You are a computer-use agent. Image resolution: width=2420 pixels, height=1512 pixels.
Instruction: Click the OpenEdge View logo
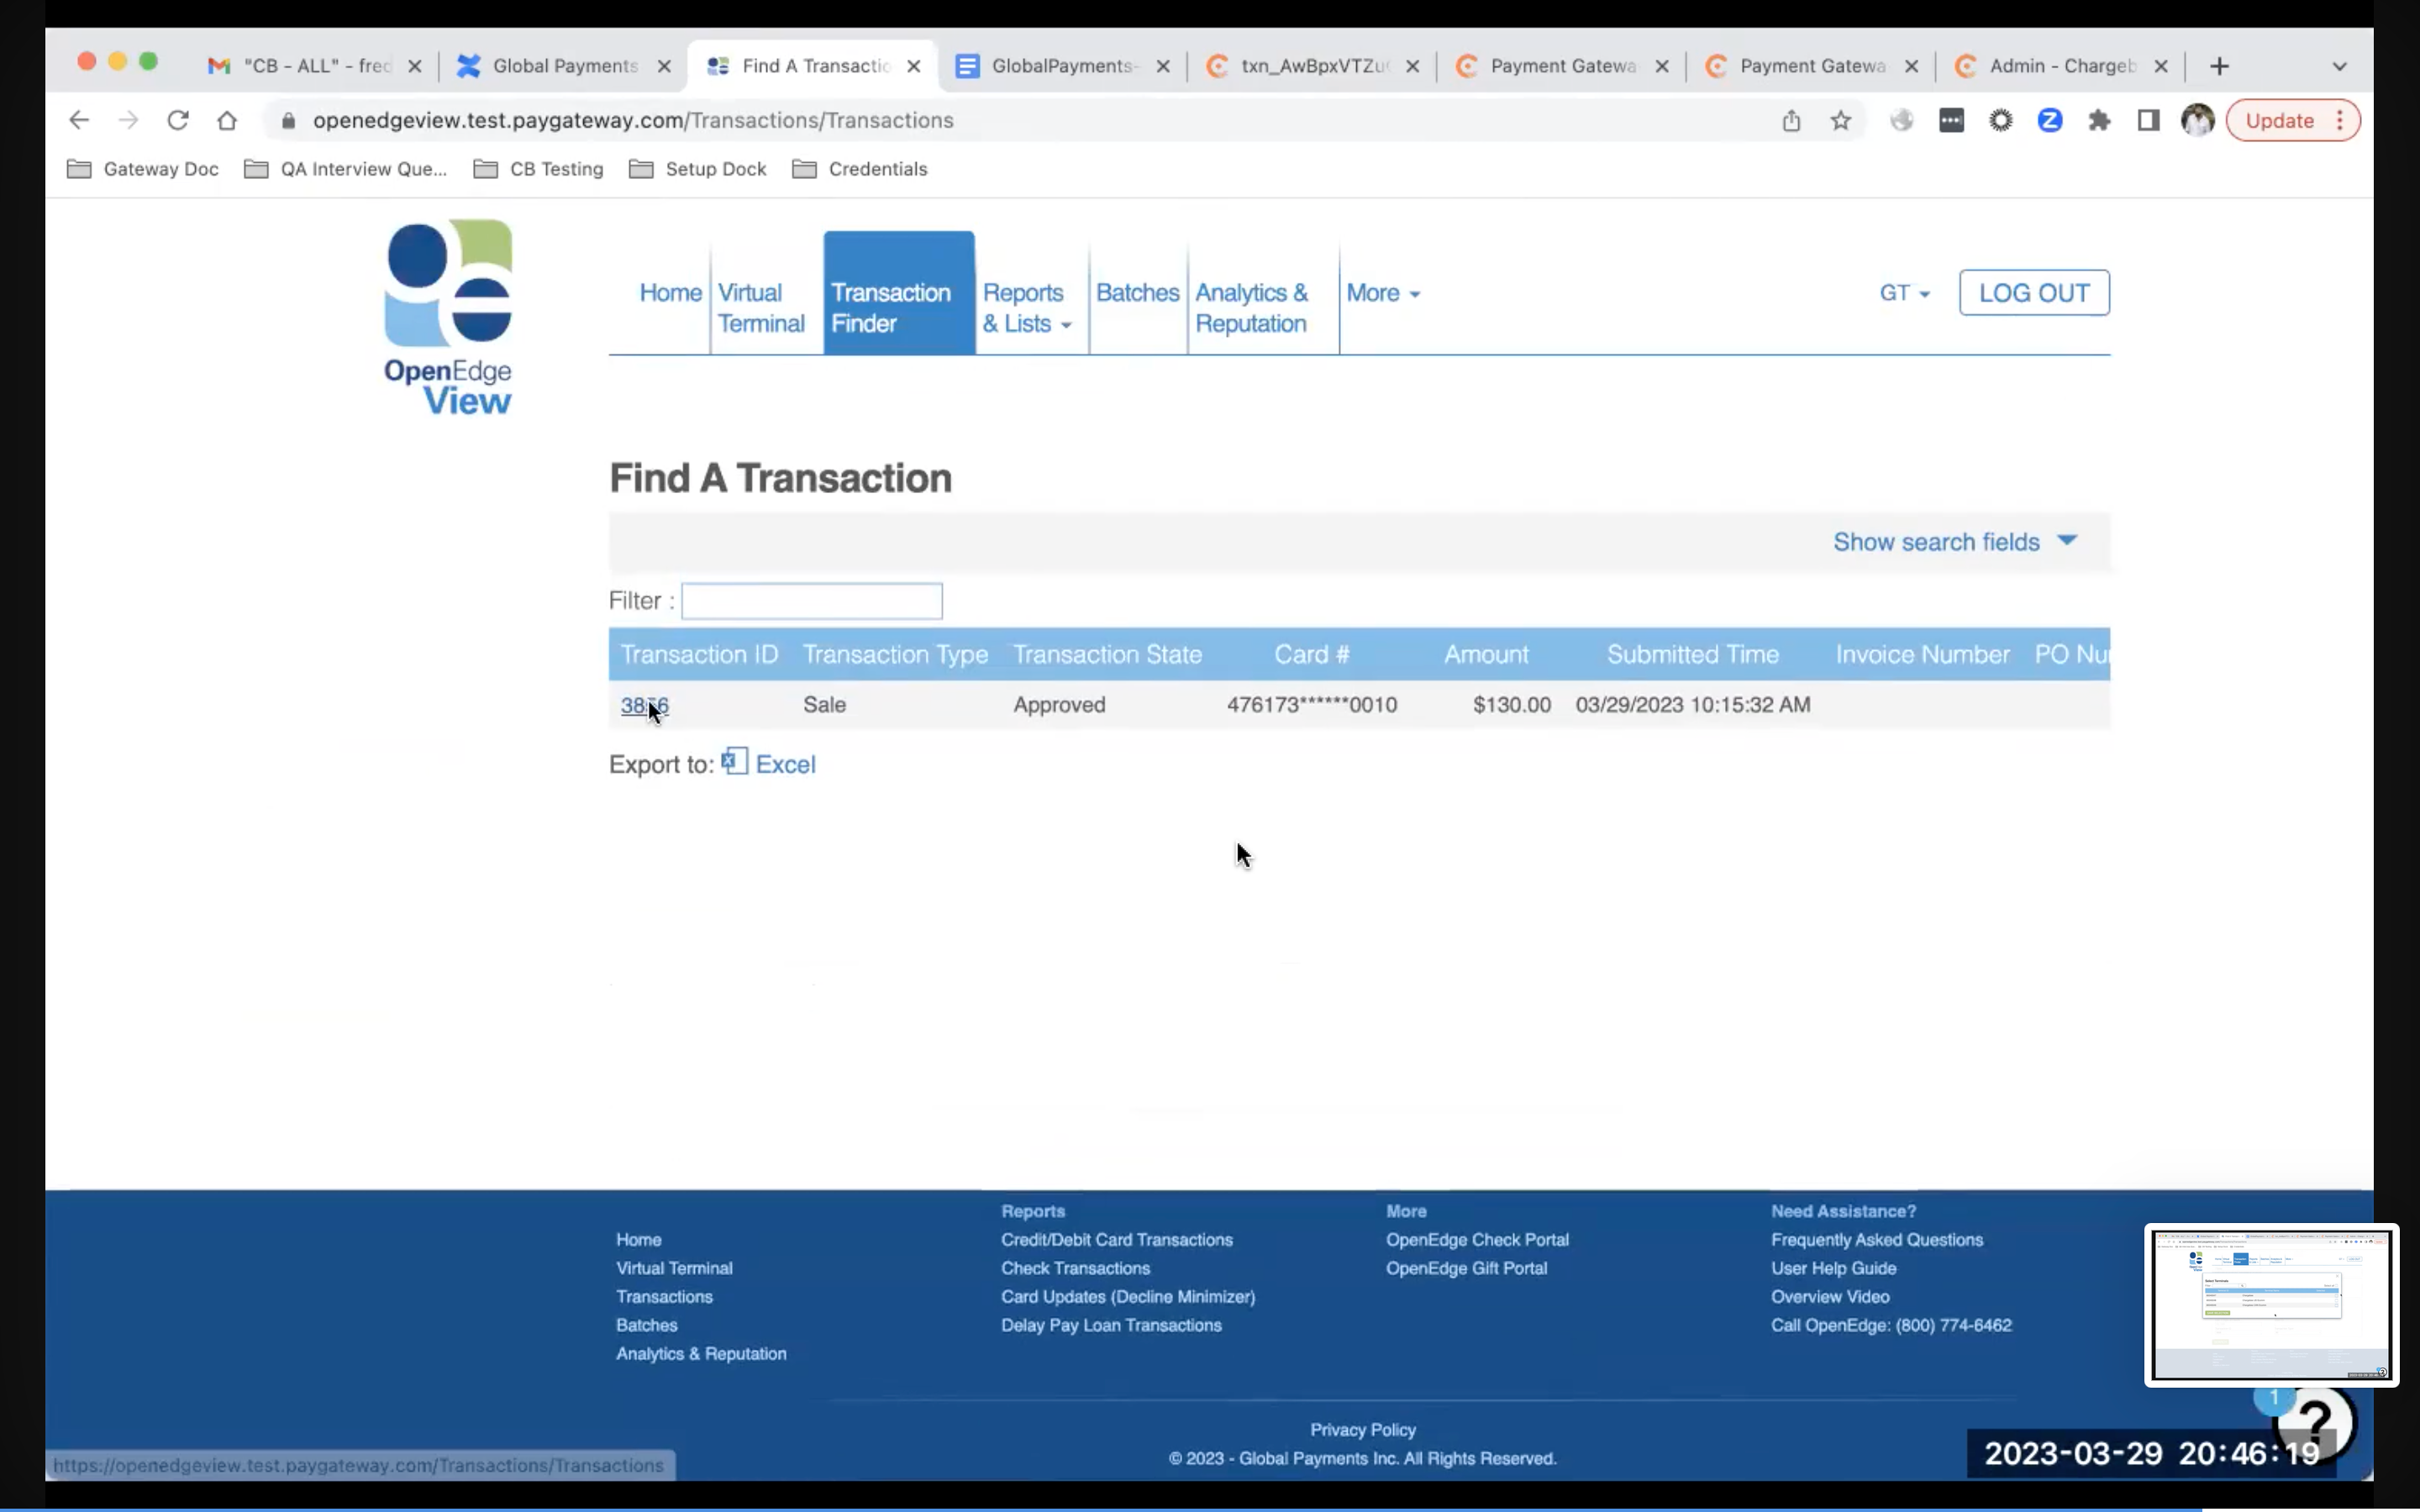point(448,317)
